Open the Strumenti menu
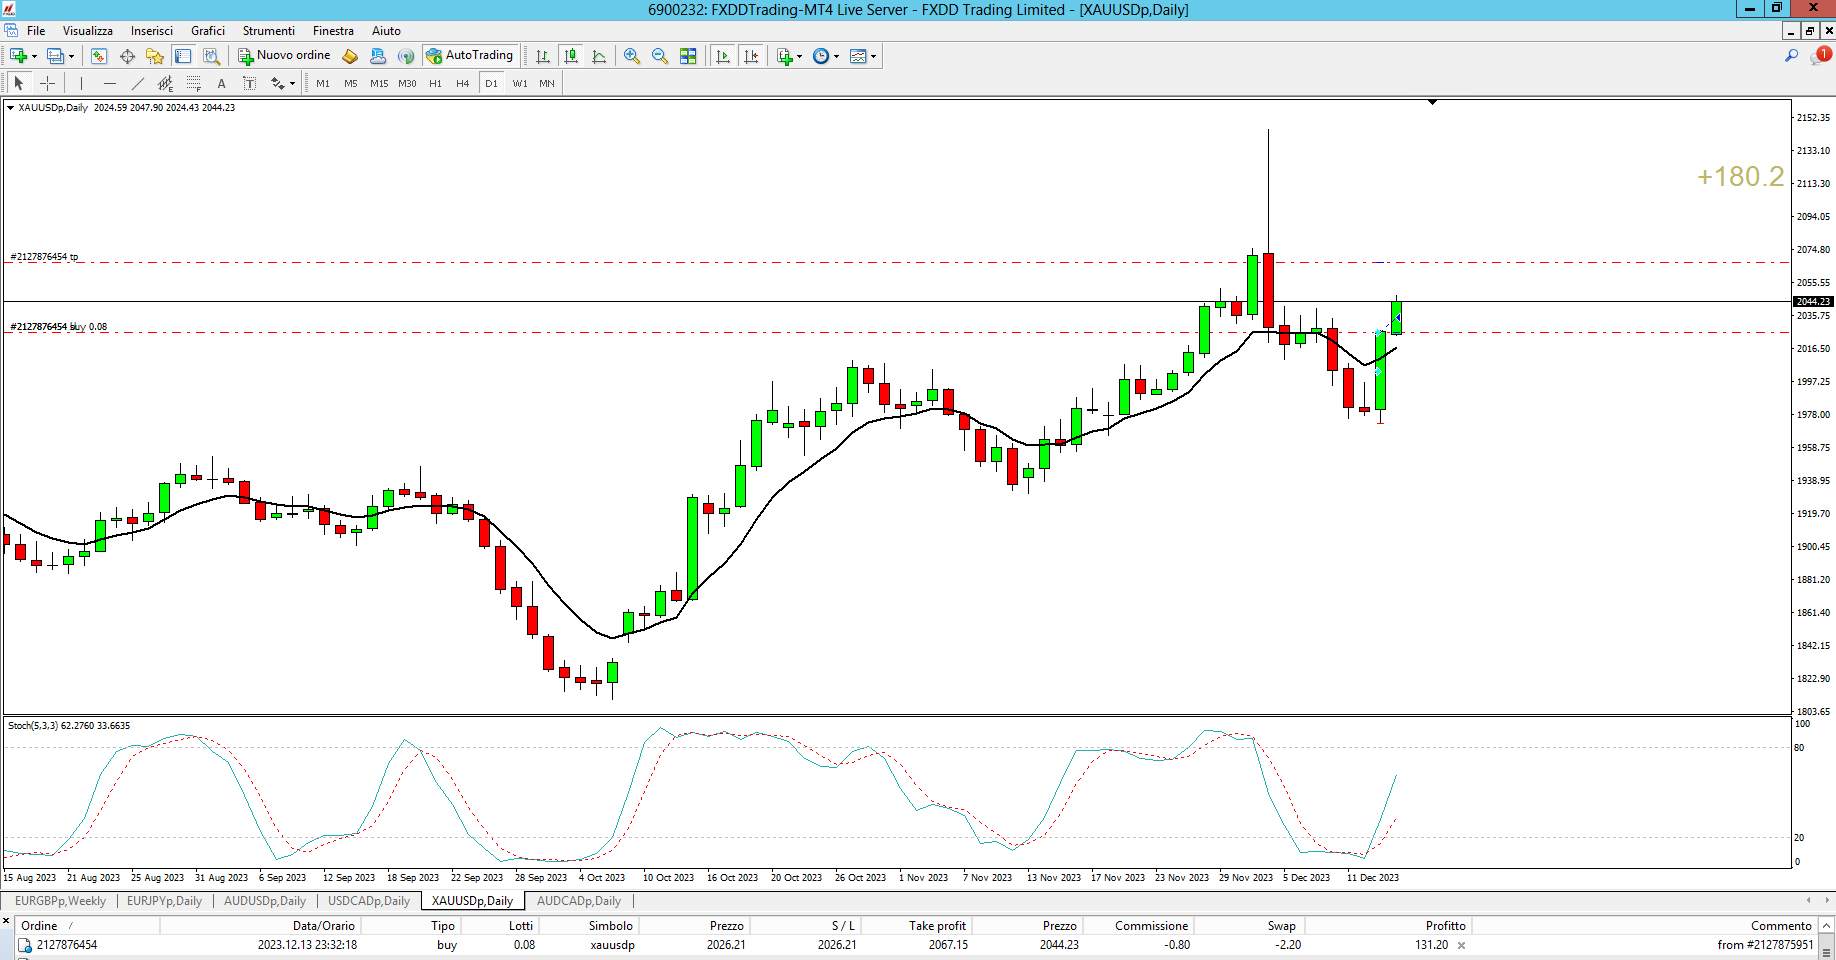 tap(268, 31)
